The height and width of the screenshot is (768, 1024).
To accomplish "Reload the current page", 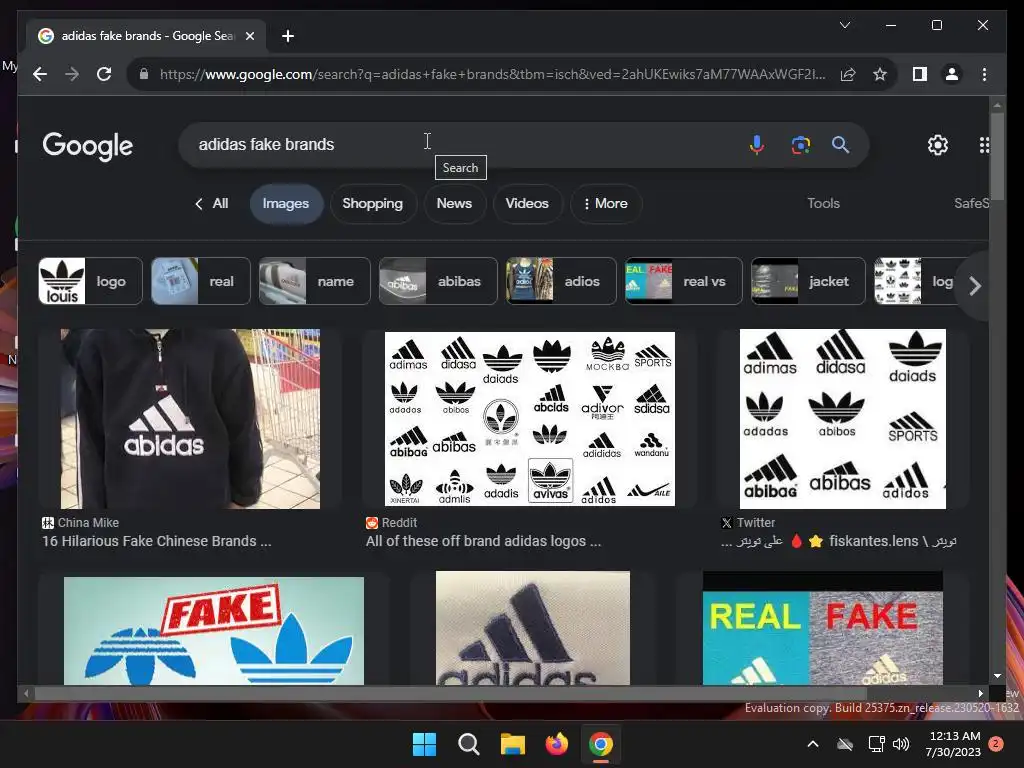I will click(x=104, y=74).
